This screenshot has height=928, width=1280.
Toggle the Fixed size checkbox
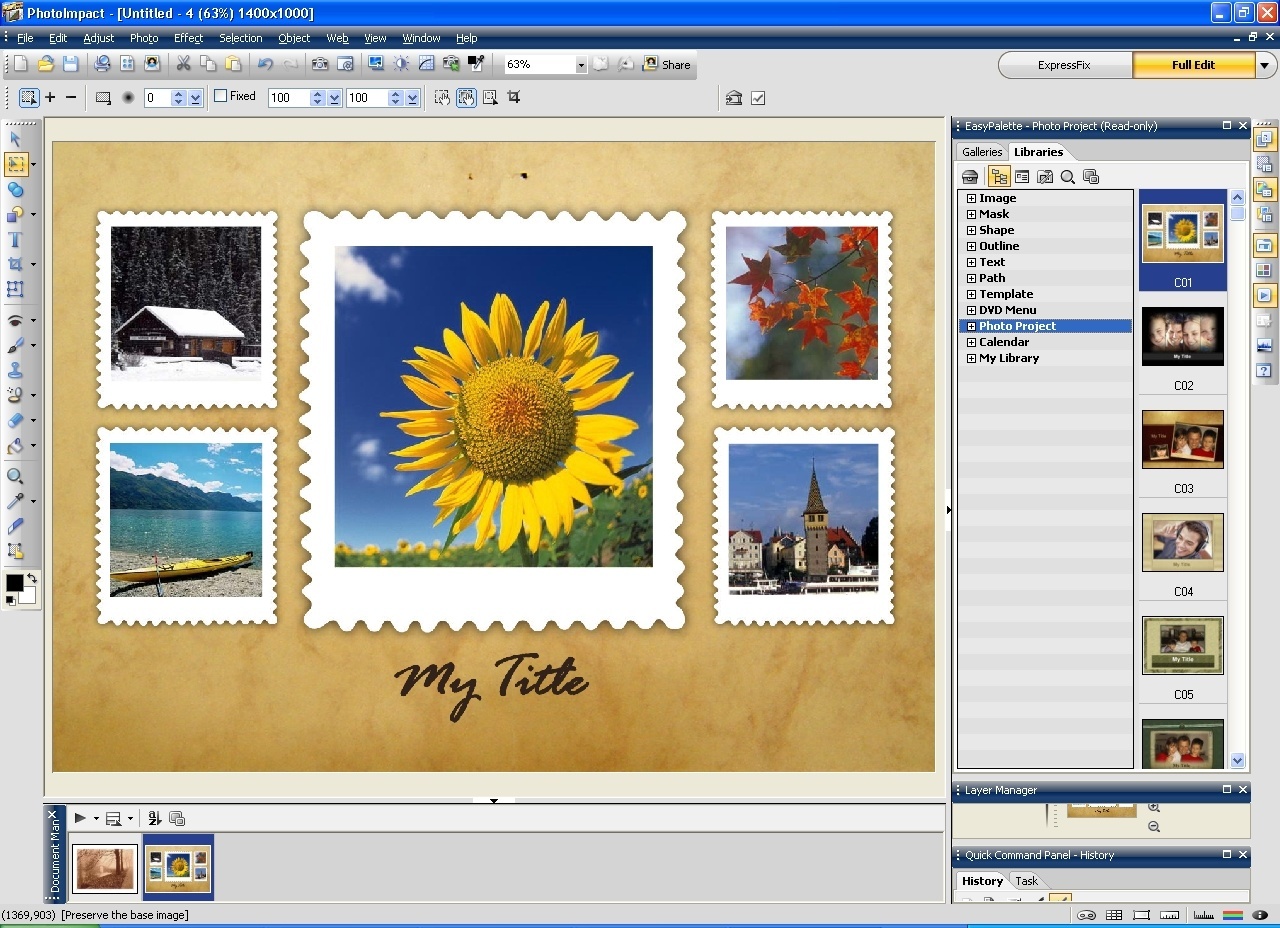tap(221, 96)
